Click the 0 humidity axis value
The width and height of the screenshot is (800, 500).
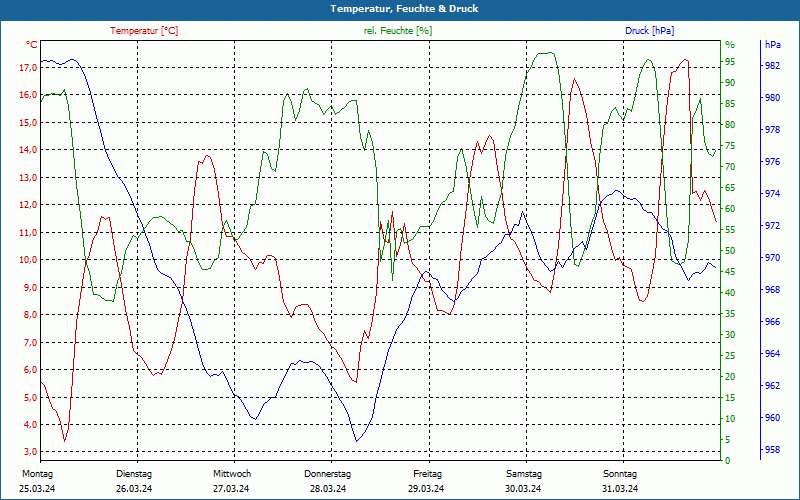click(x=728, y=461)
